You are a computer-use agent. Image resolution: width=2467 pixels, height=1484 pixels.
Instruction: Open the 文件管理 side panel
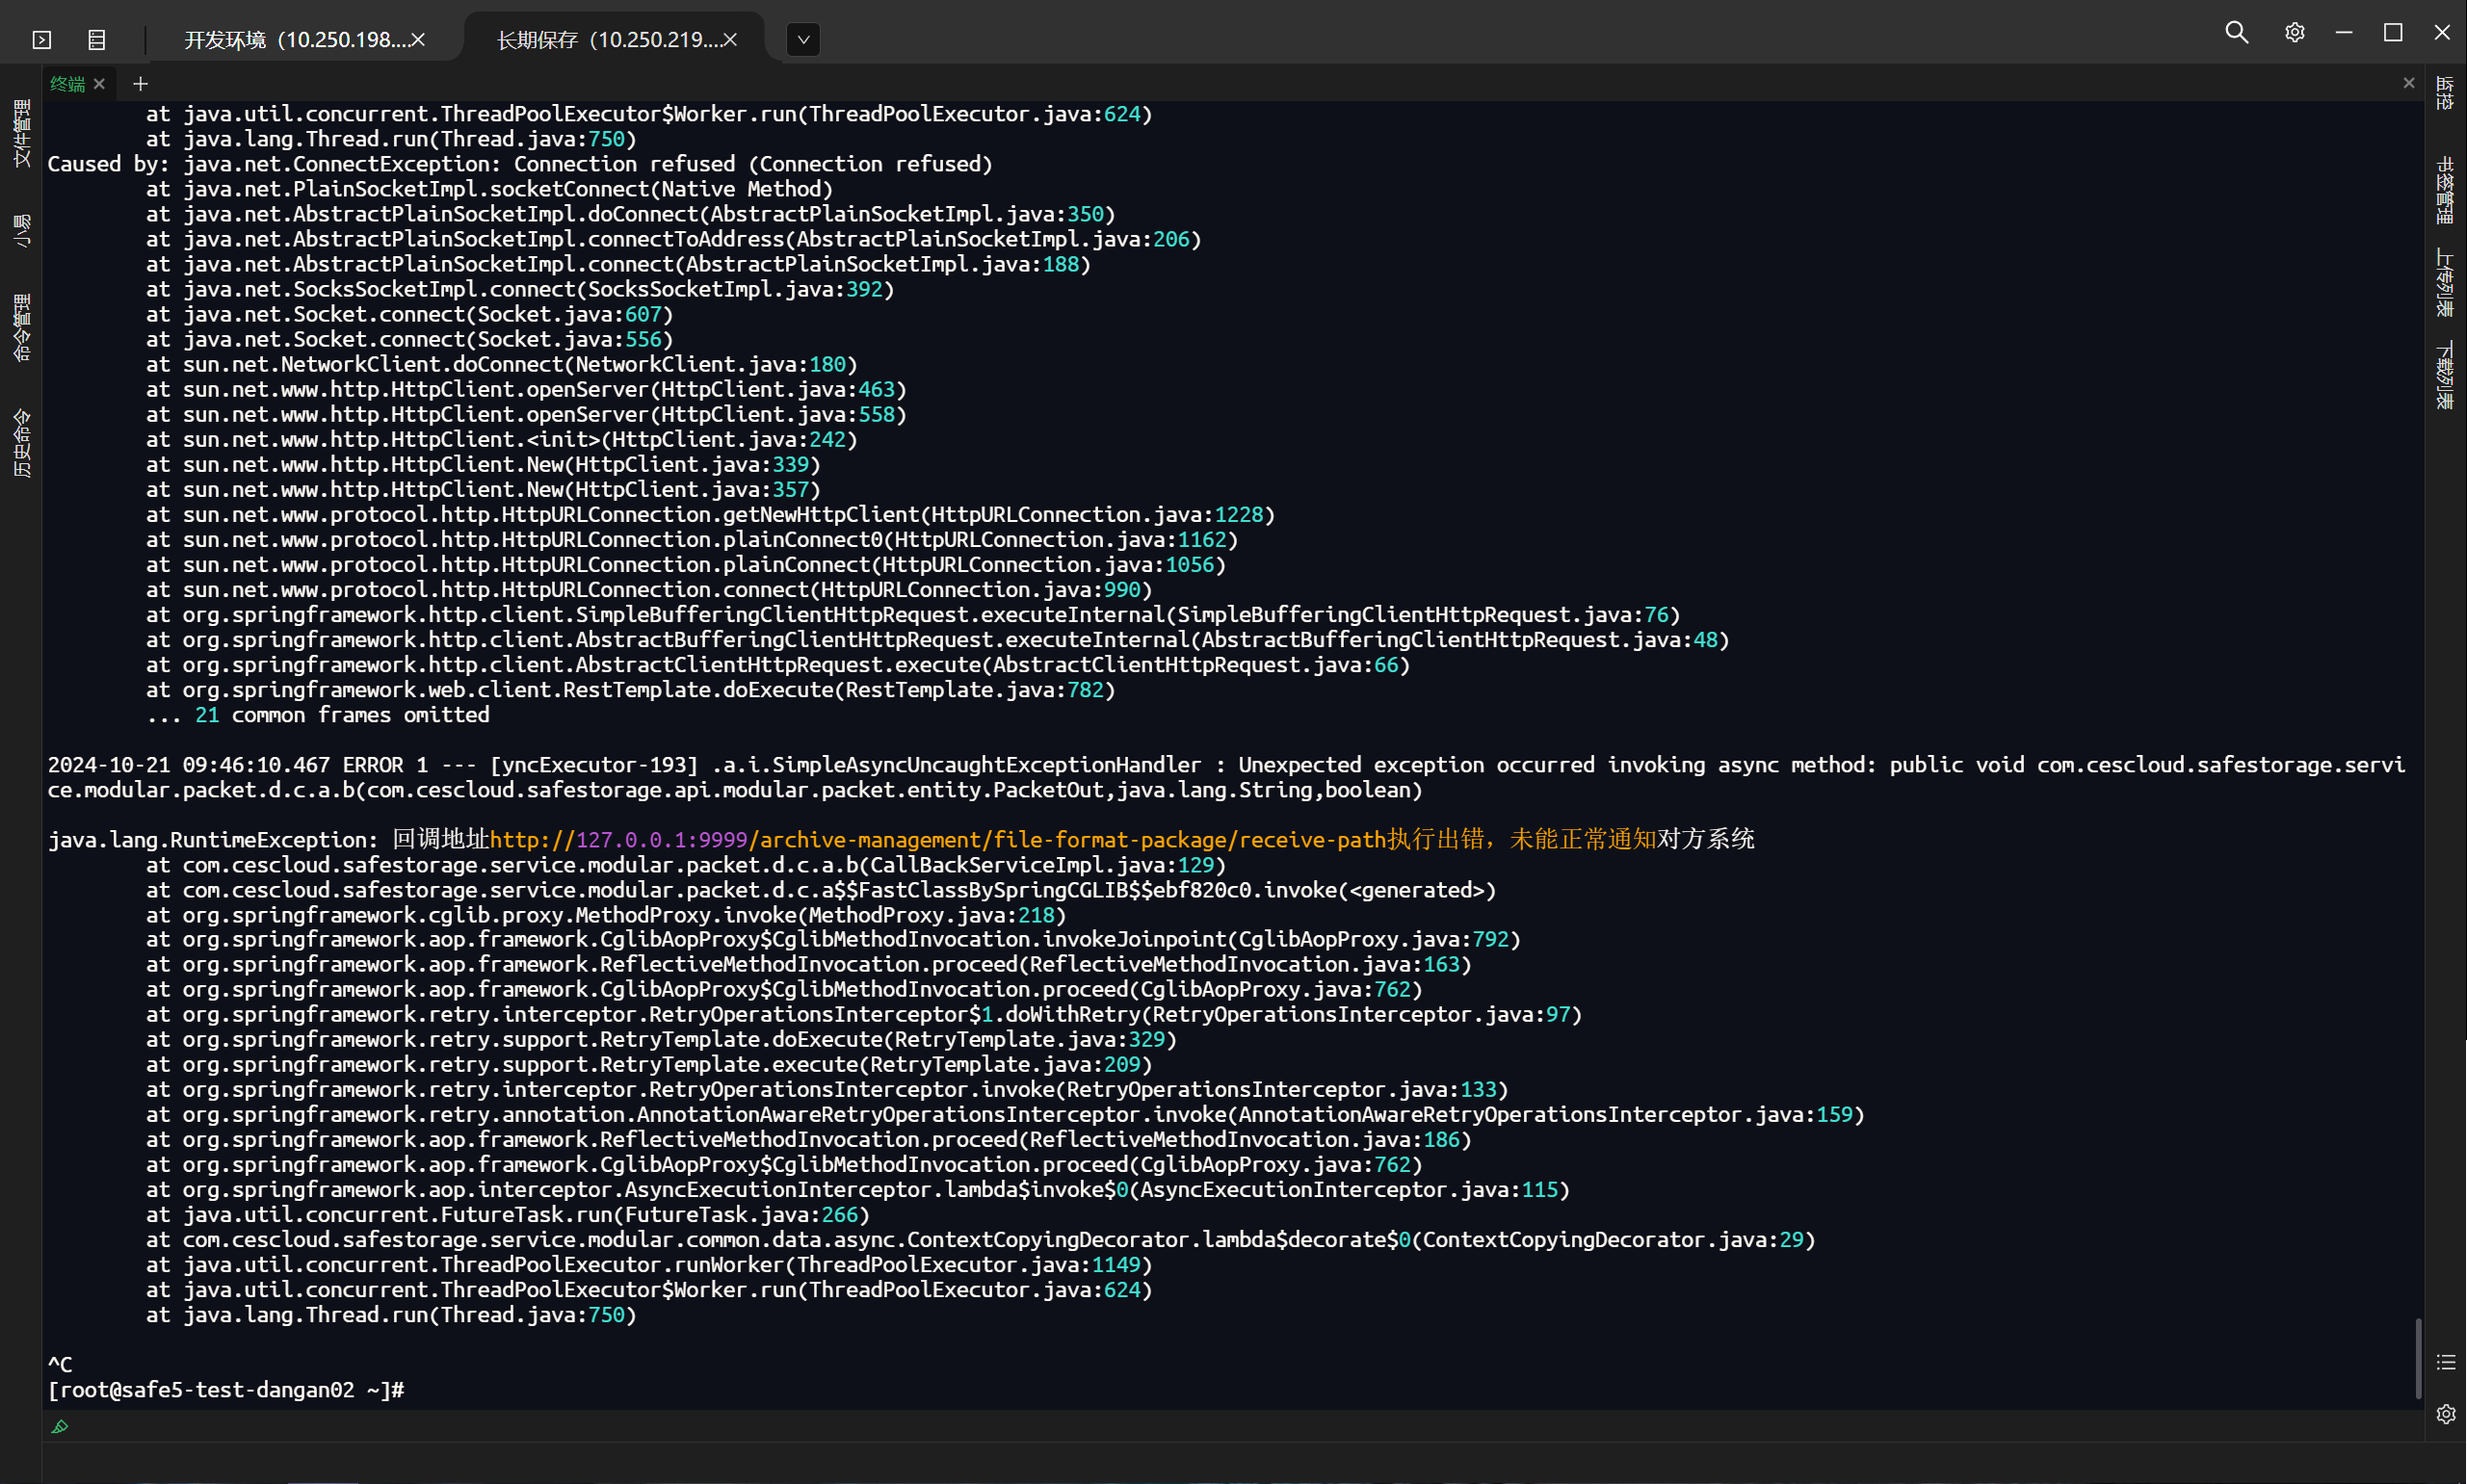[x=21, y=133]
